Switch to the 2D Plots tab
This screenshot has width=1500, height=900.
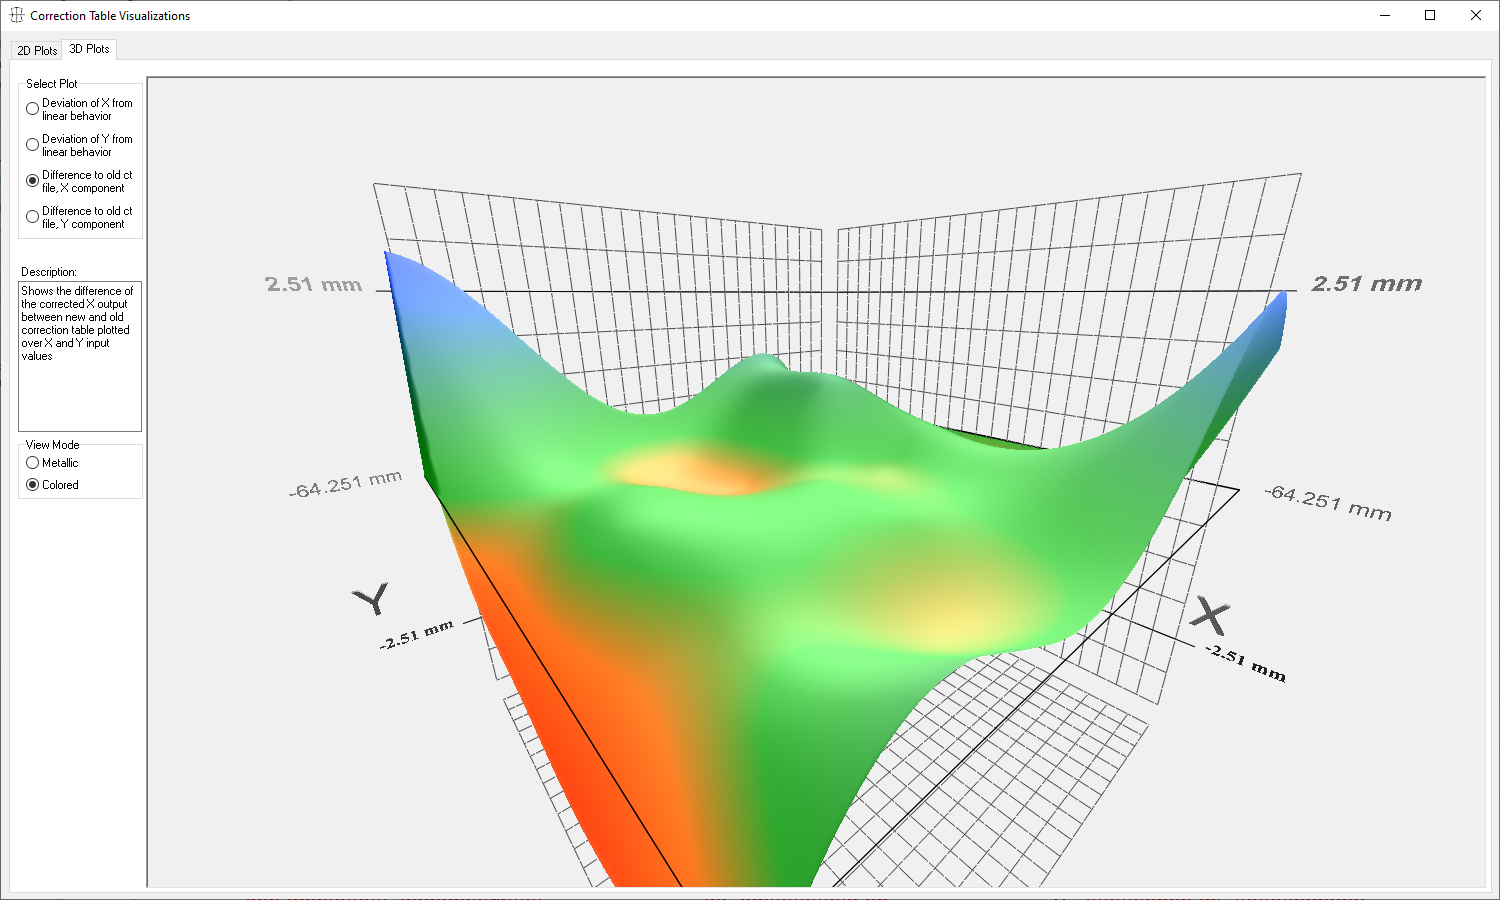(37, 50)
